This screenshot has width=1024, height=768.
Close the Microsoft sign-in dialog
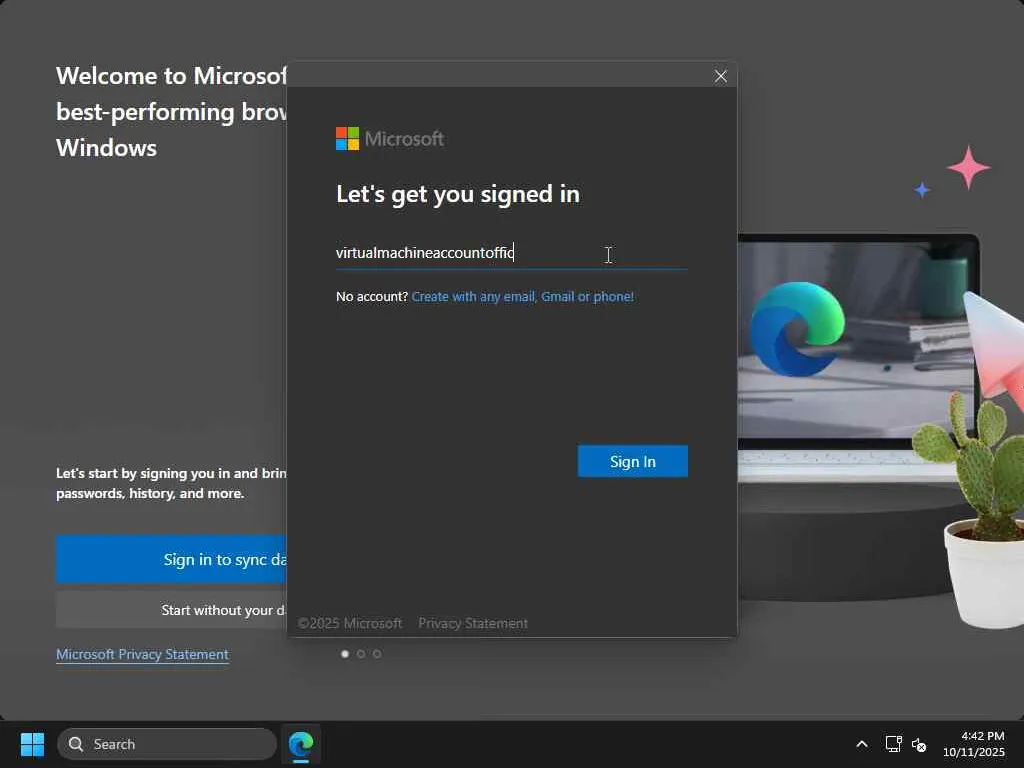tap(720, 76)
